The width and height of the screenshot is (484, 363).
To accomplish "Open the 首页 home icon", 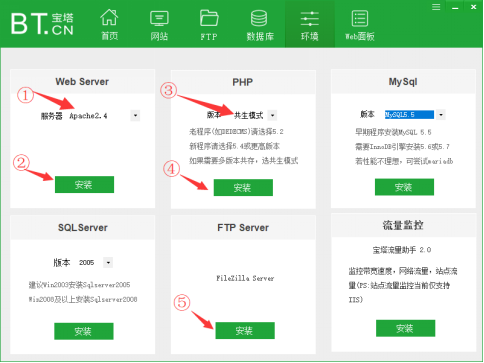I will pyautogui.click(x=109, y=18).
